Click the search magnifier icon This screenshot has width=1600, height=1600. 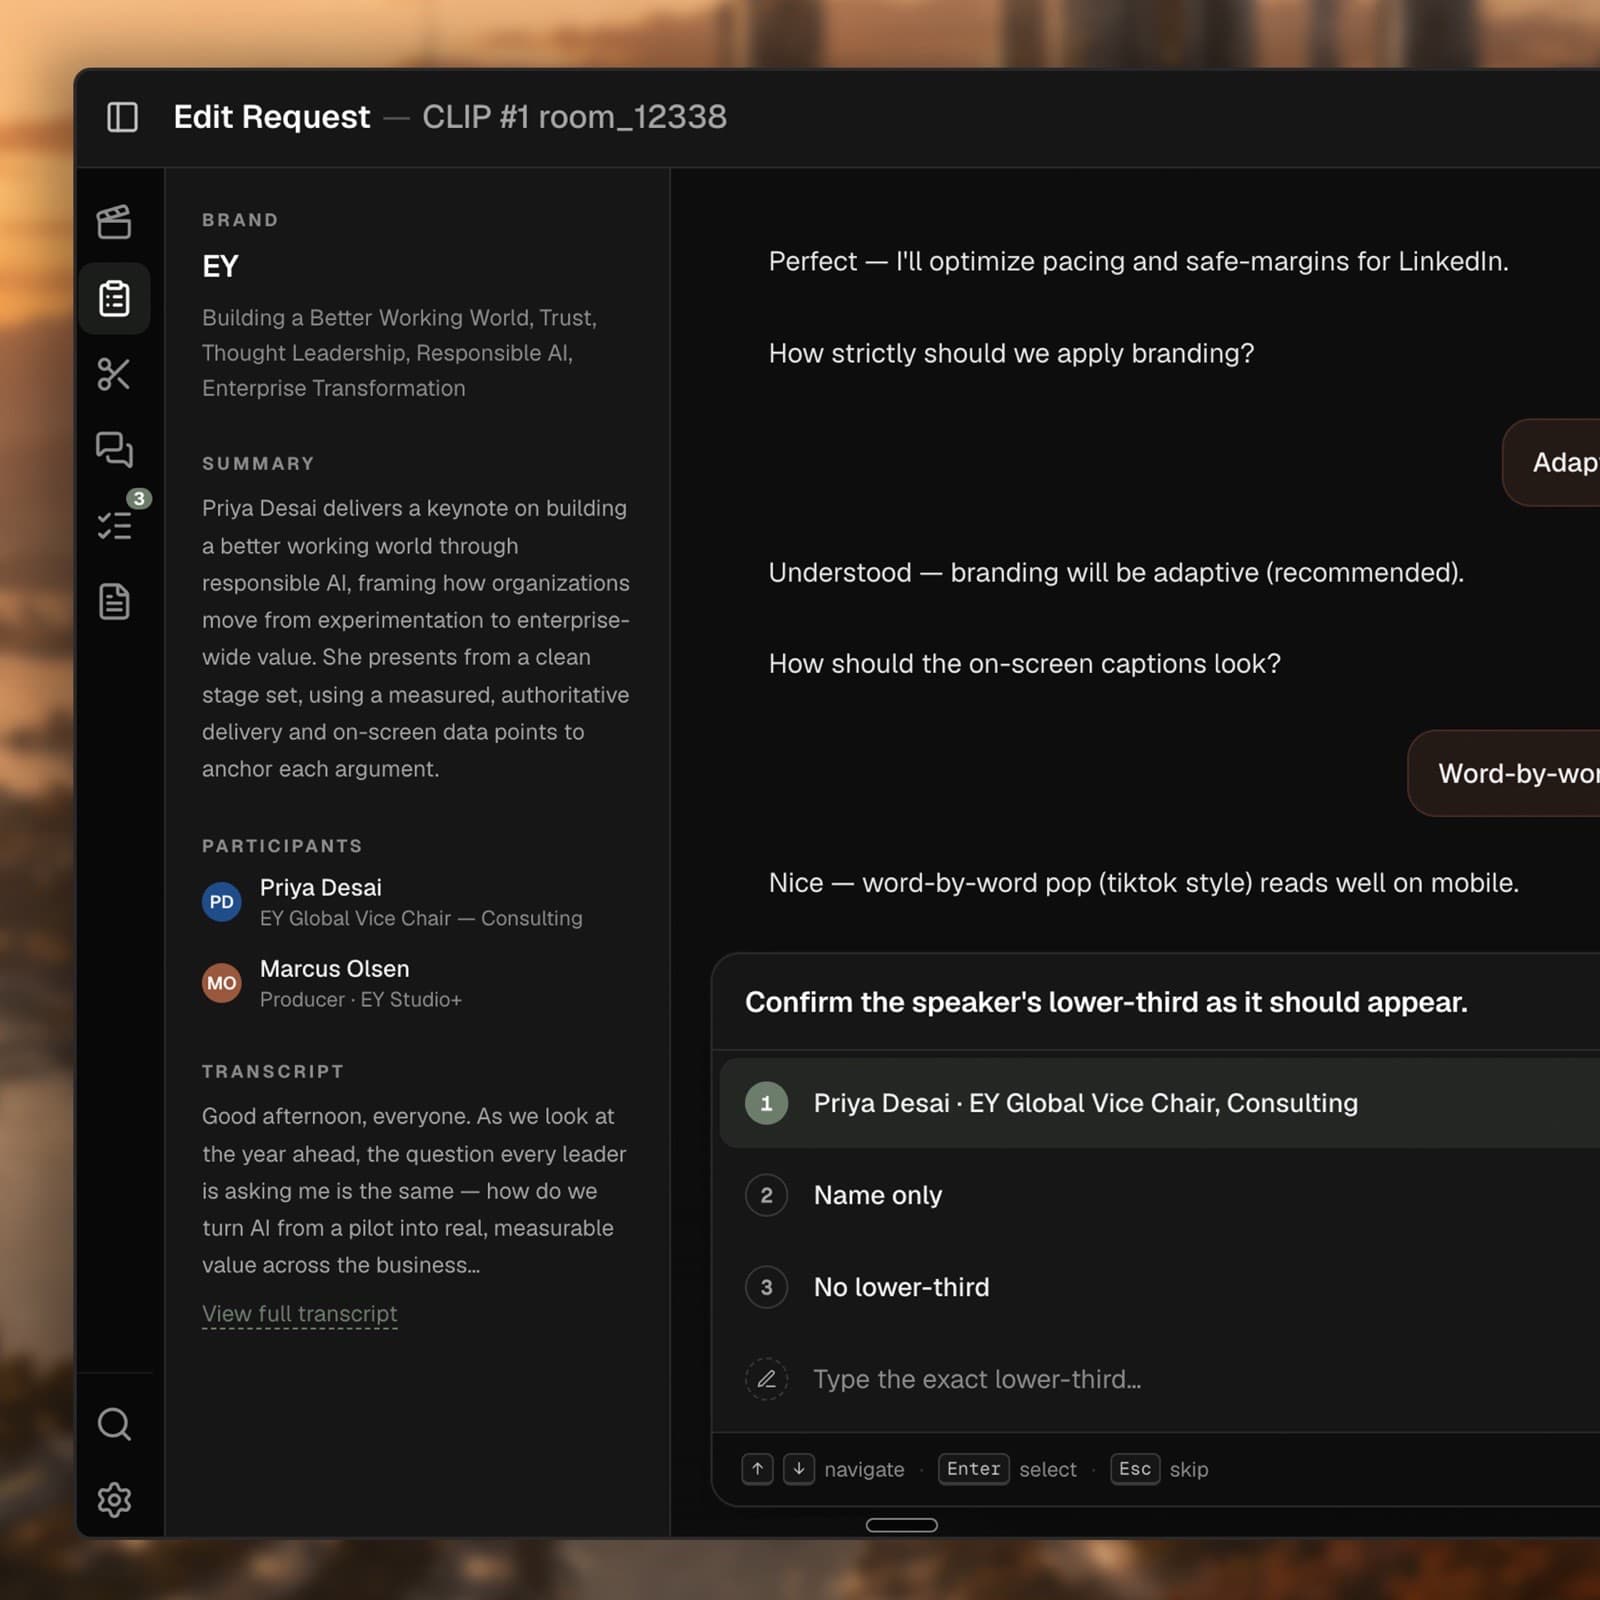pyautogui.click(x=114, y=1424)
